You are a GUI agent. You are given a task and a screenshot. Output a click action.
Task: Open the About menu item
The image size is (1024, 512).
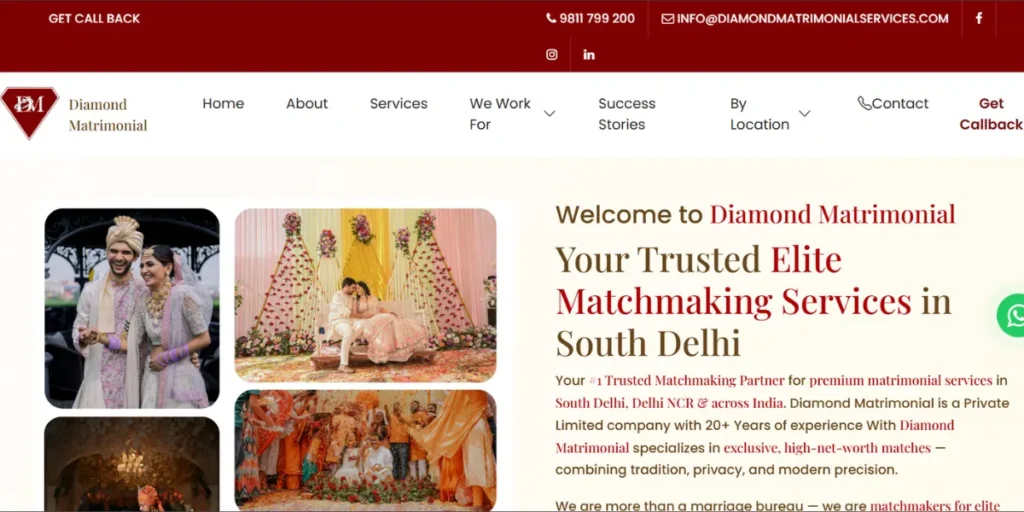[x=307, y=103]
